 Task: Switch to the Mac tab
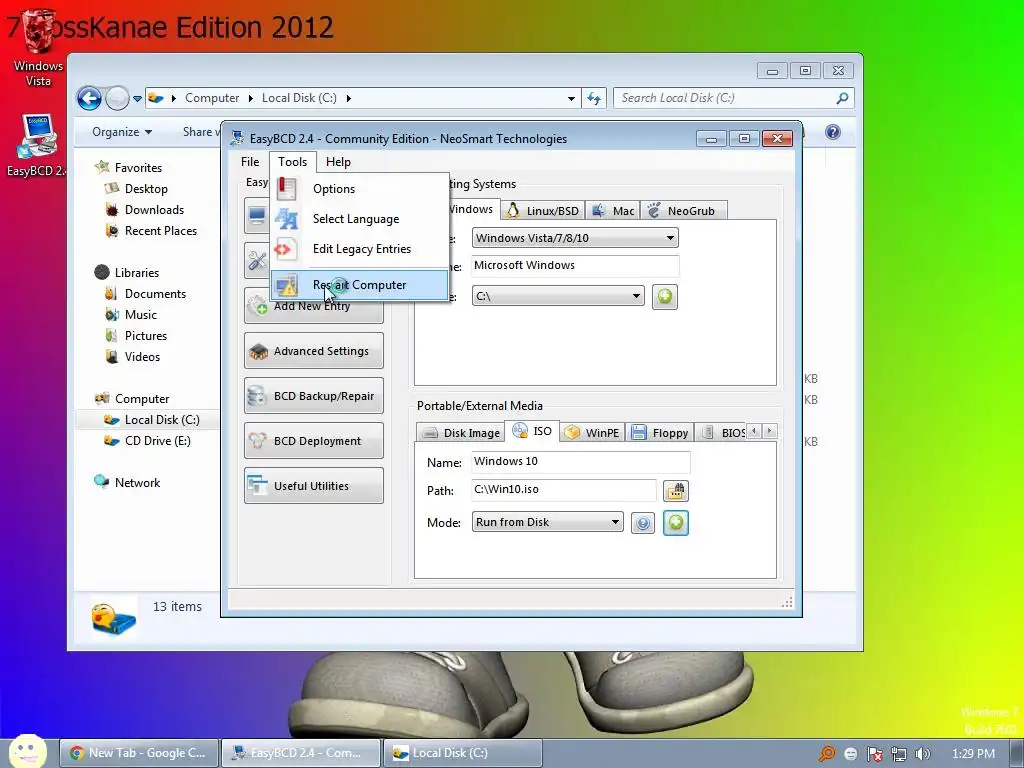613,210
